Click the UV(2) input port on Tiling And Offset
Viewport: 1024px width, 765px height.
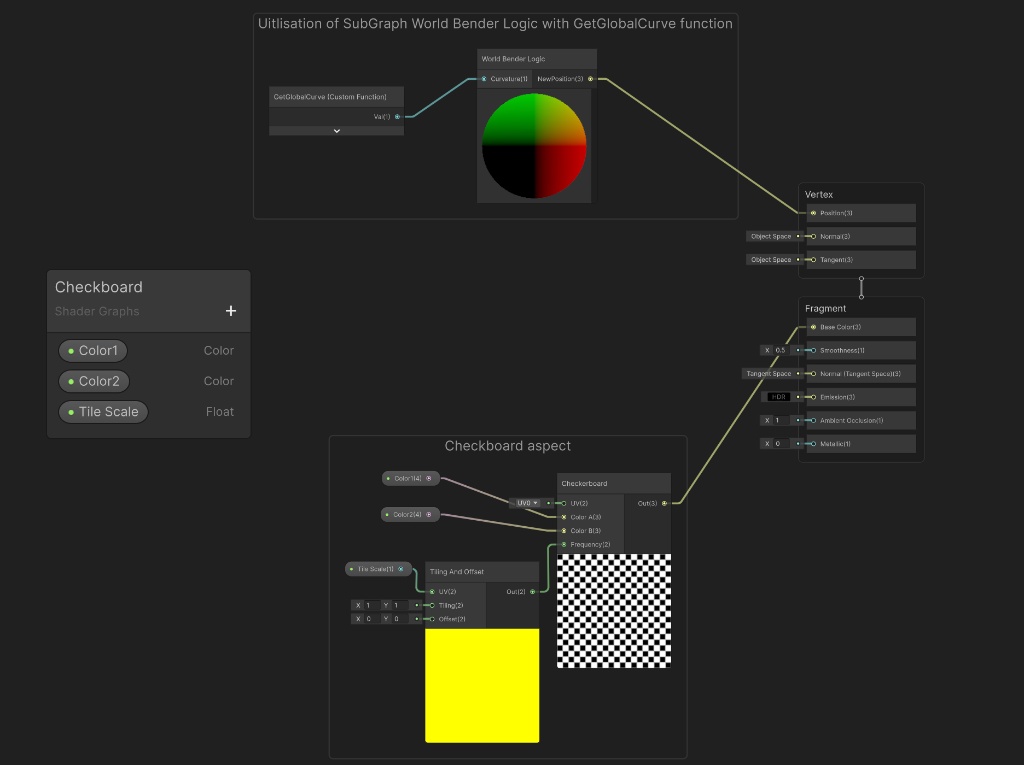click(432, 591)
